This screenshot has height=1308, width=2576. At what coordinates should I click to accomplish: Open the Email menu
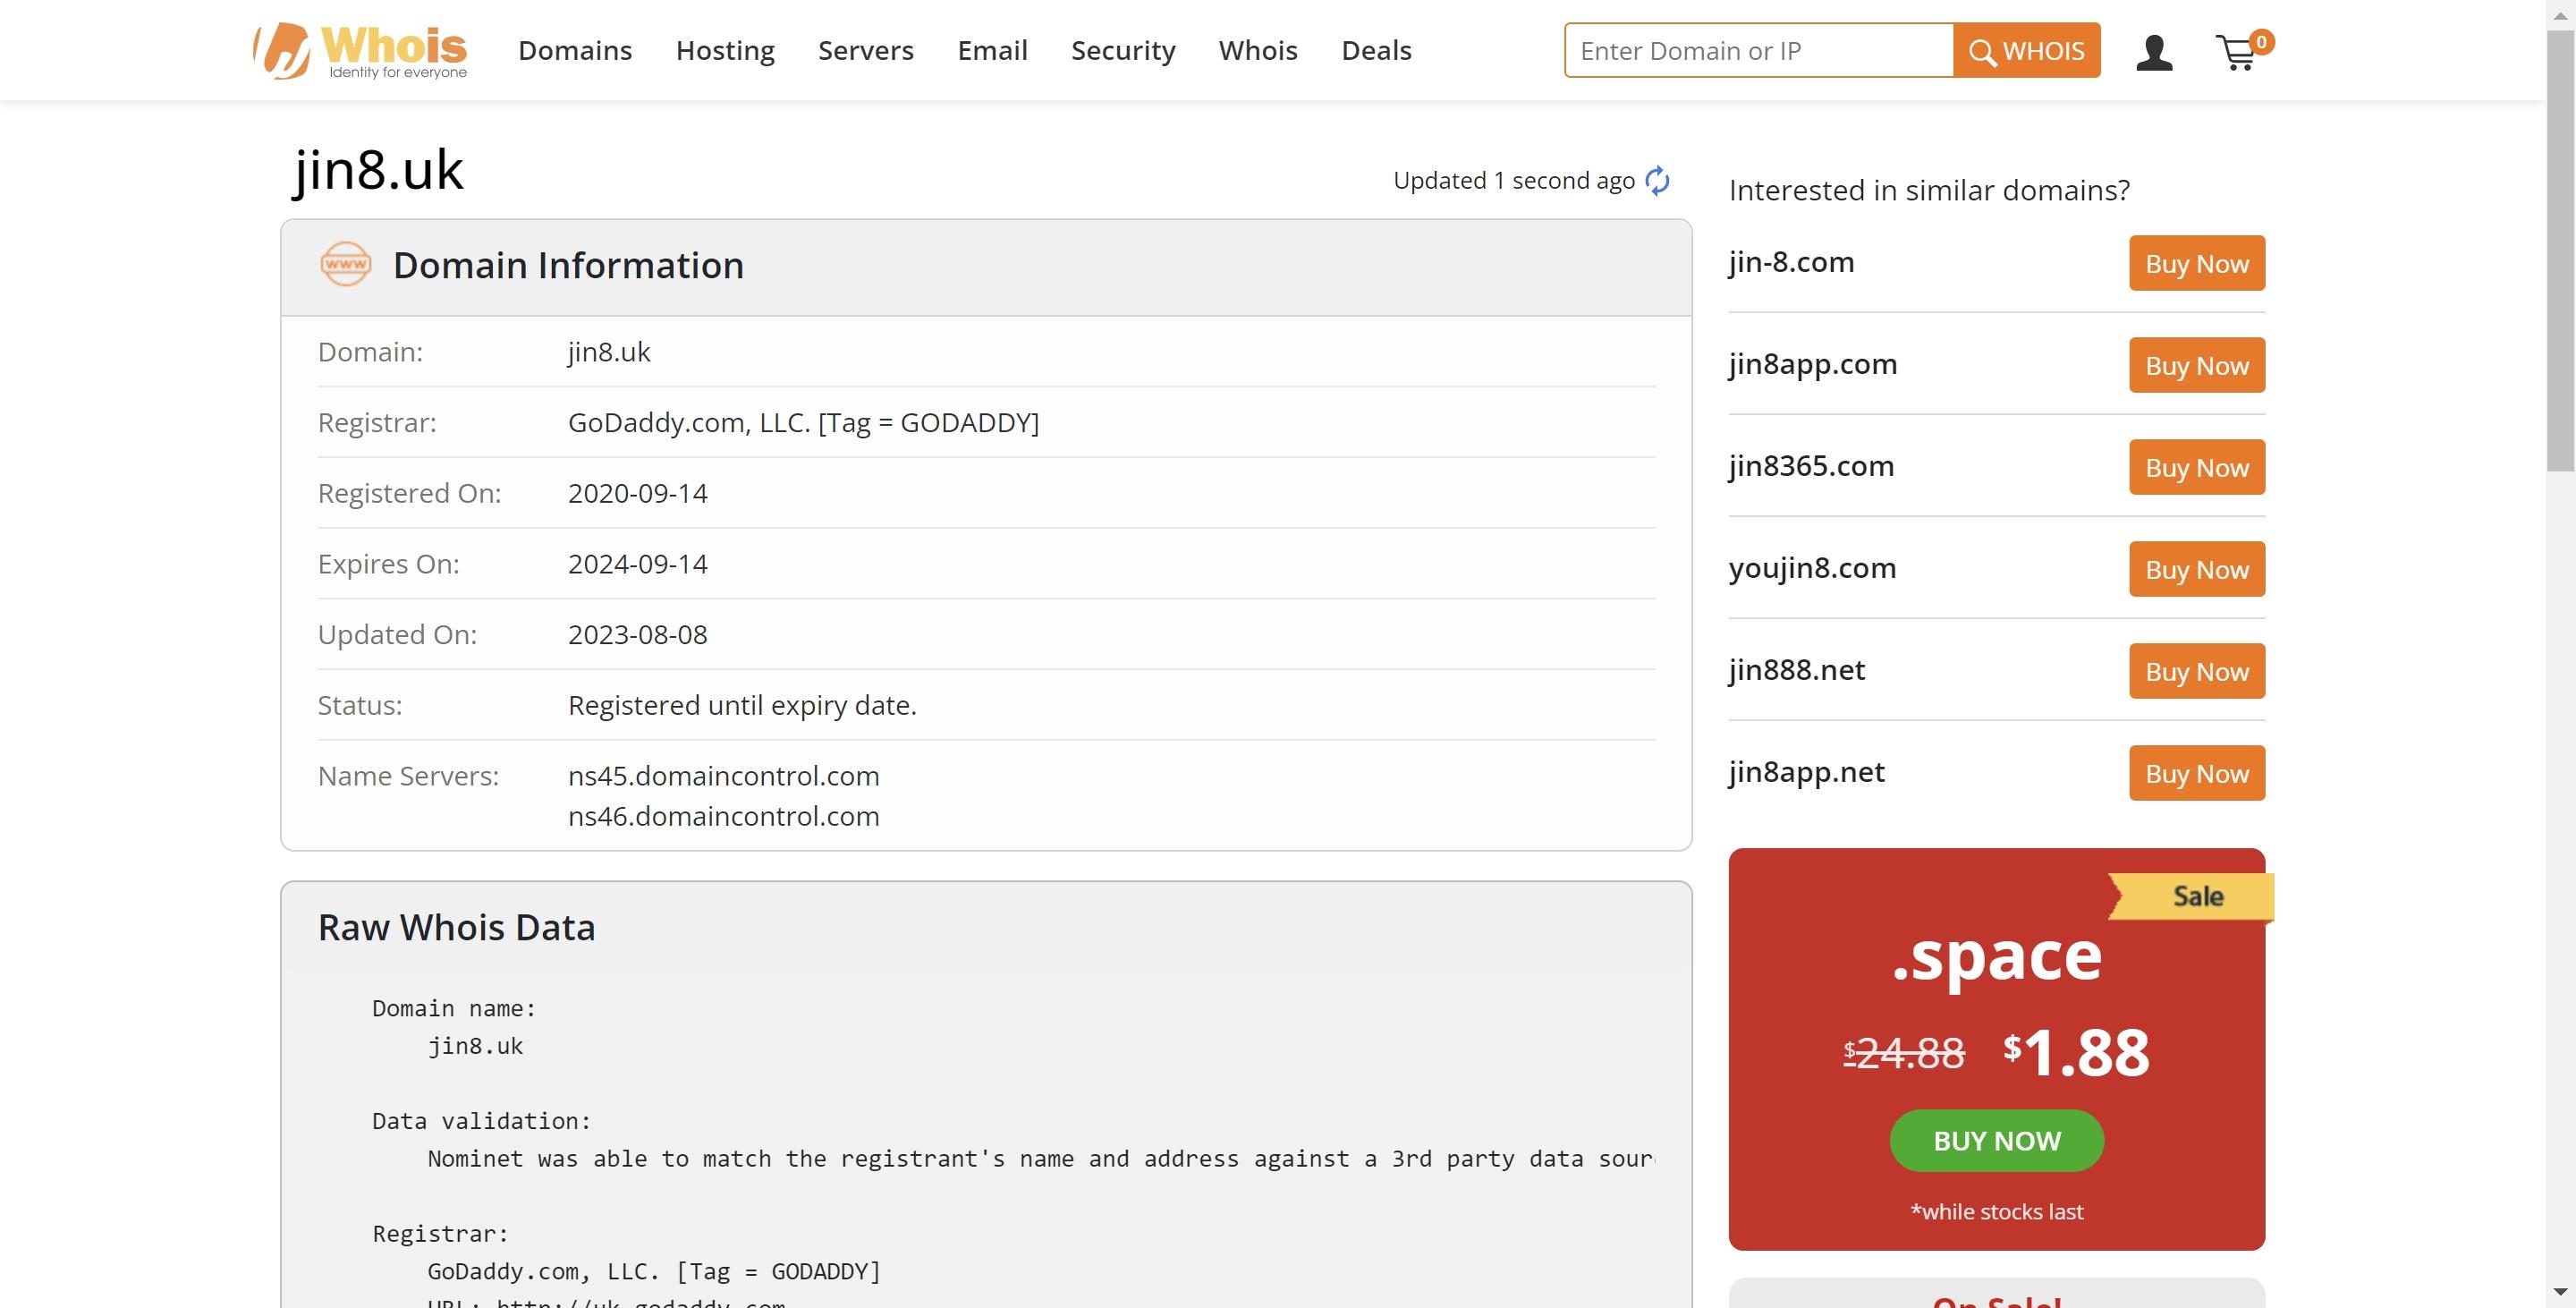tap(992, 50)
